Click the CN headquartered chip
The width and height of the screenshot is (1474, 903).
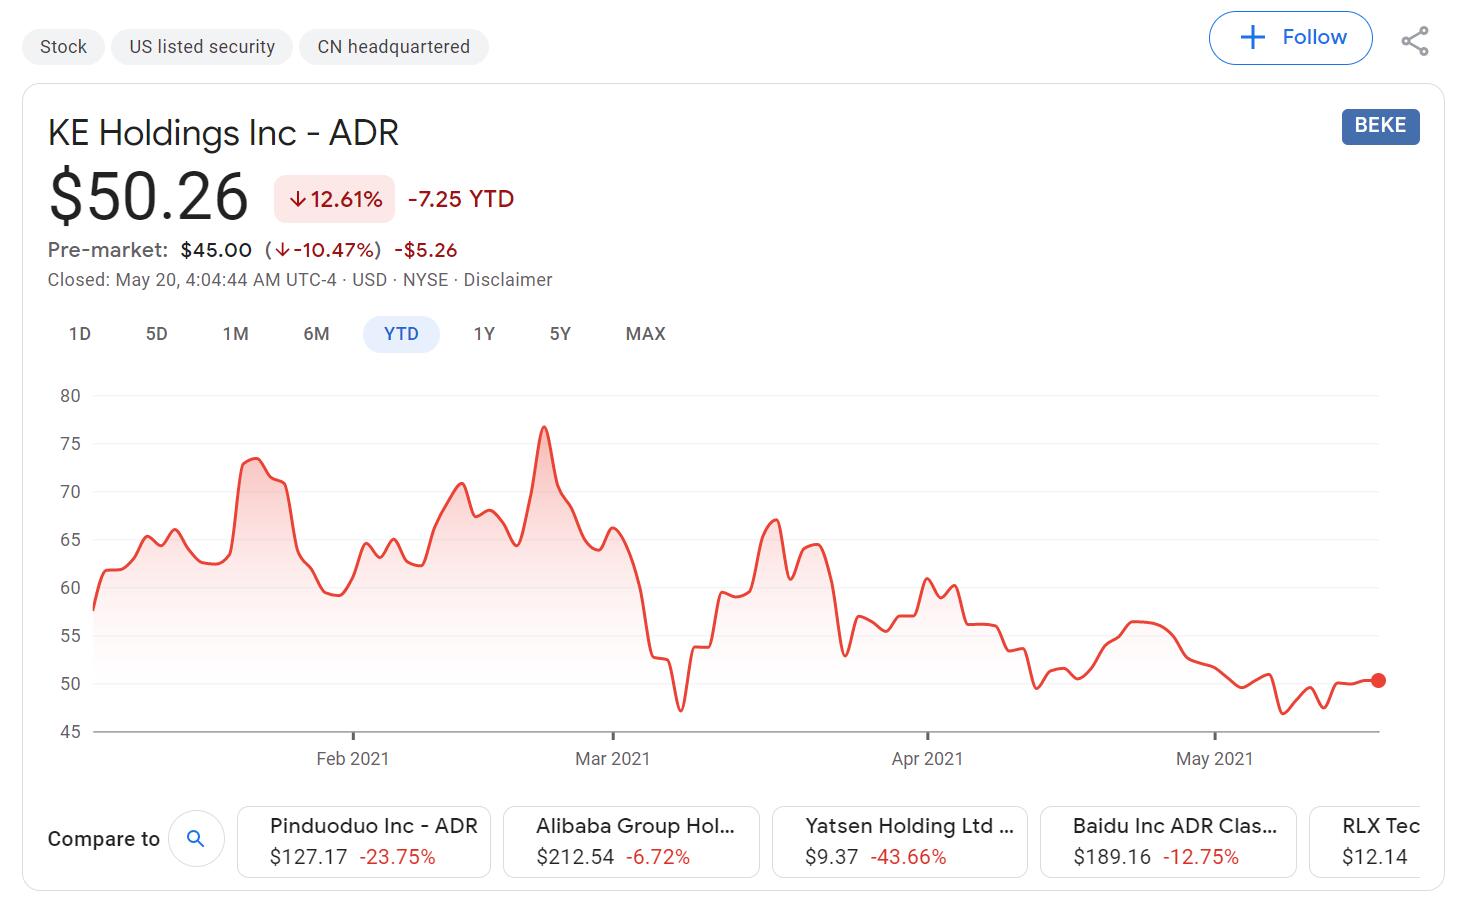click(x=393, y=47)
